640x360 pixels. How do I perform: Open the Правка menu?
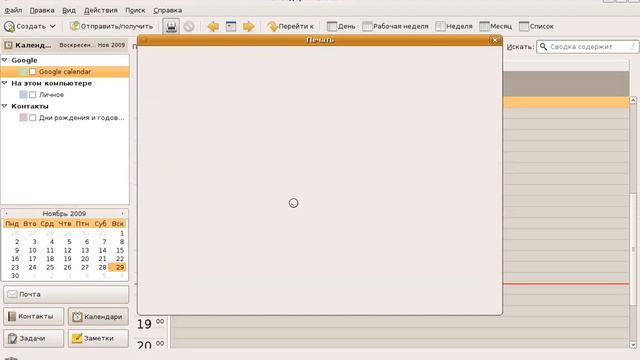[42, 10]
